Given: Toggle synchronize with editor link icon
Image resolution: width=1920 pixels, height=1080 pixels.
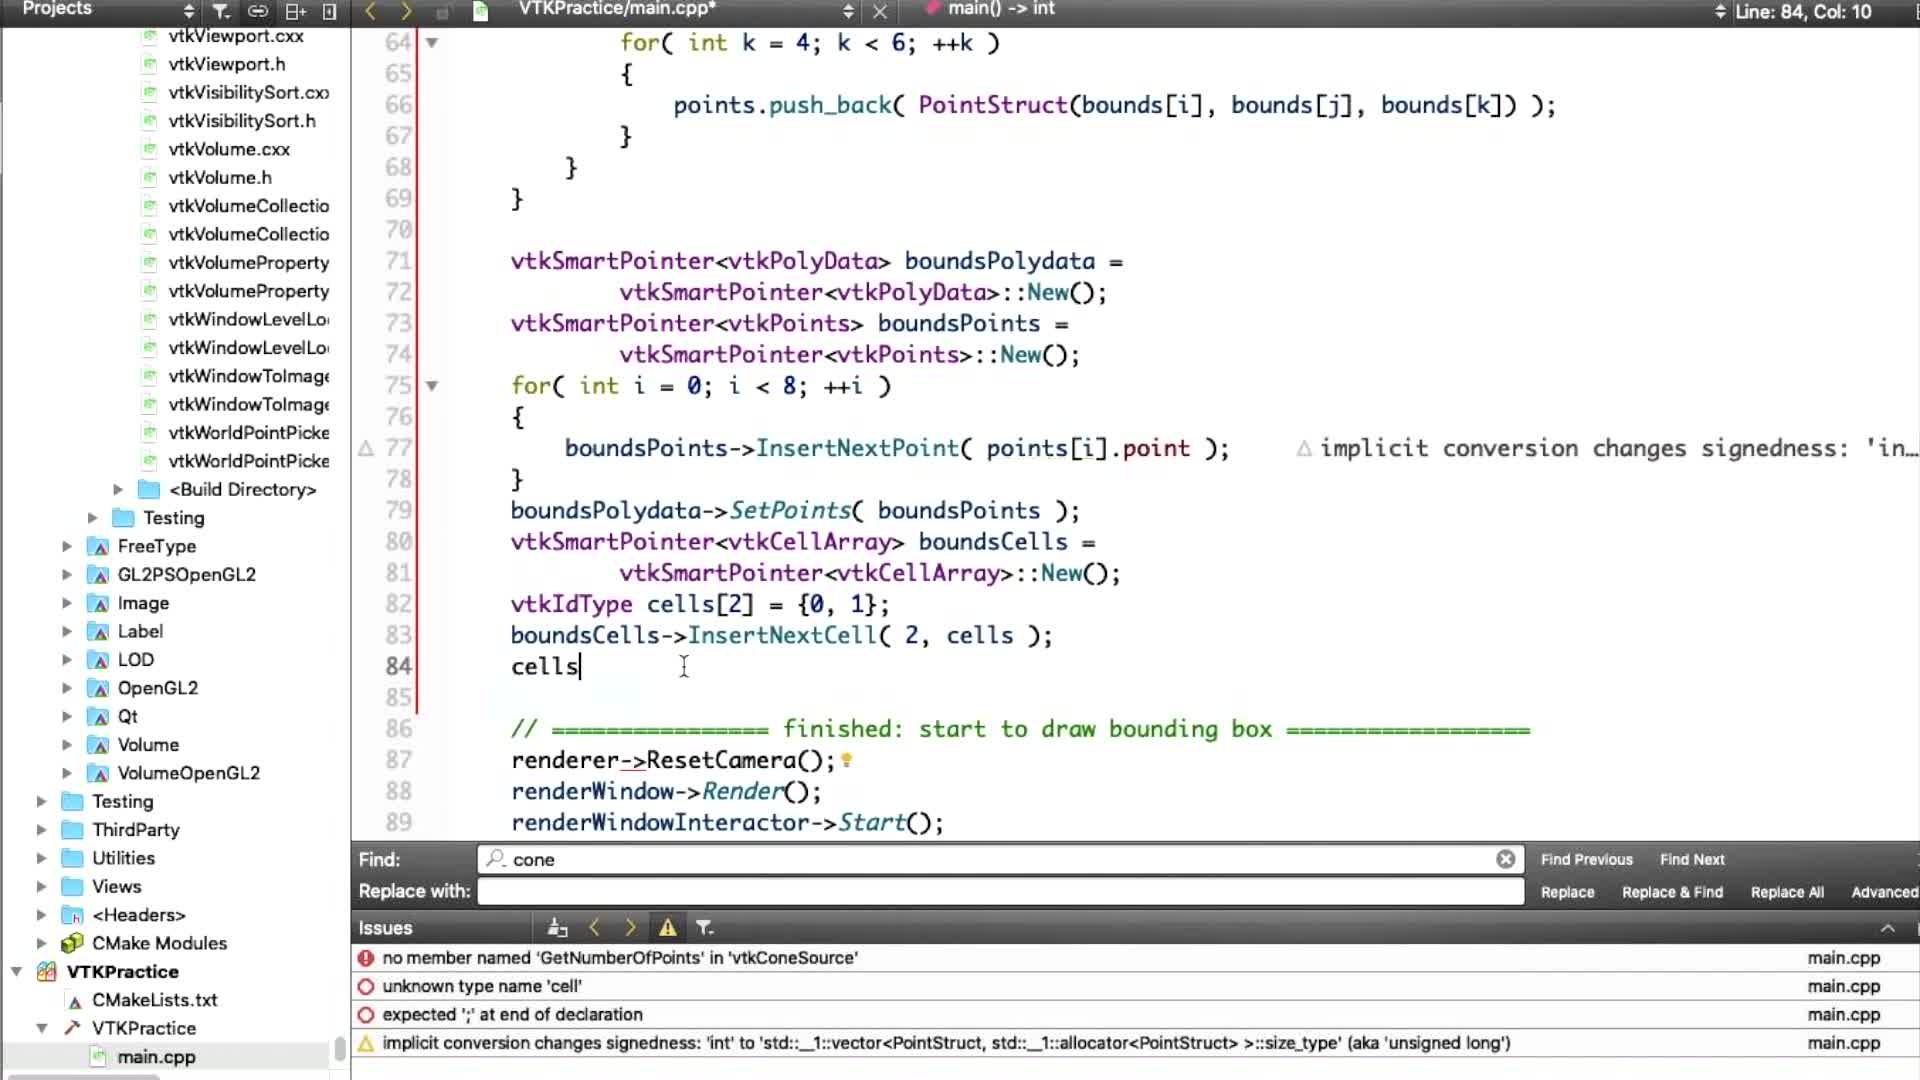Looking at the screenshot, I should pyautogui.click(x=258, y=11).
